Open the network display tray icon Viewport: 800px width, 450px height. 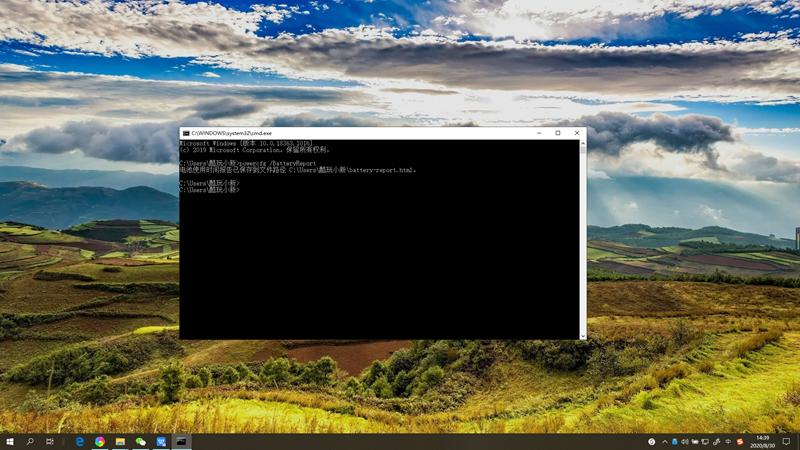tap(705, 442)
